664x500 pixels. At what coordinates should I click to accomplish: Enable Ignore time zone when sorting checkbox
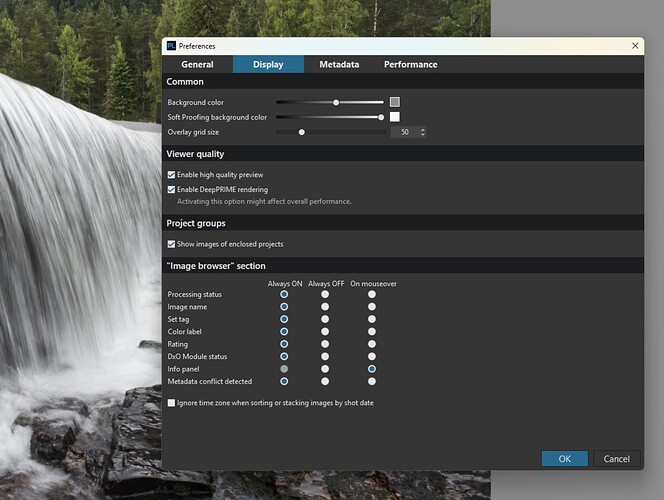click(x=171, y=403)
